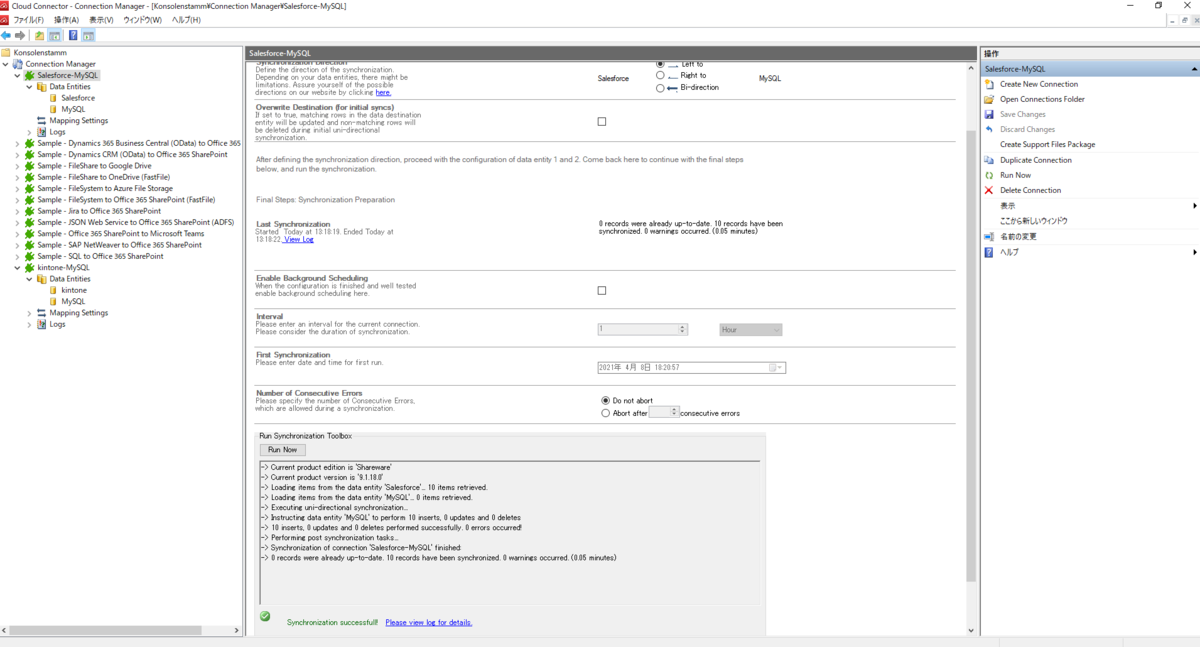
Task: Click 'Please view log for details' link
Action: [428, 623]
